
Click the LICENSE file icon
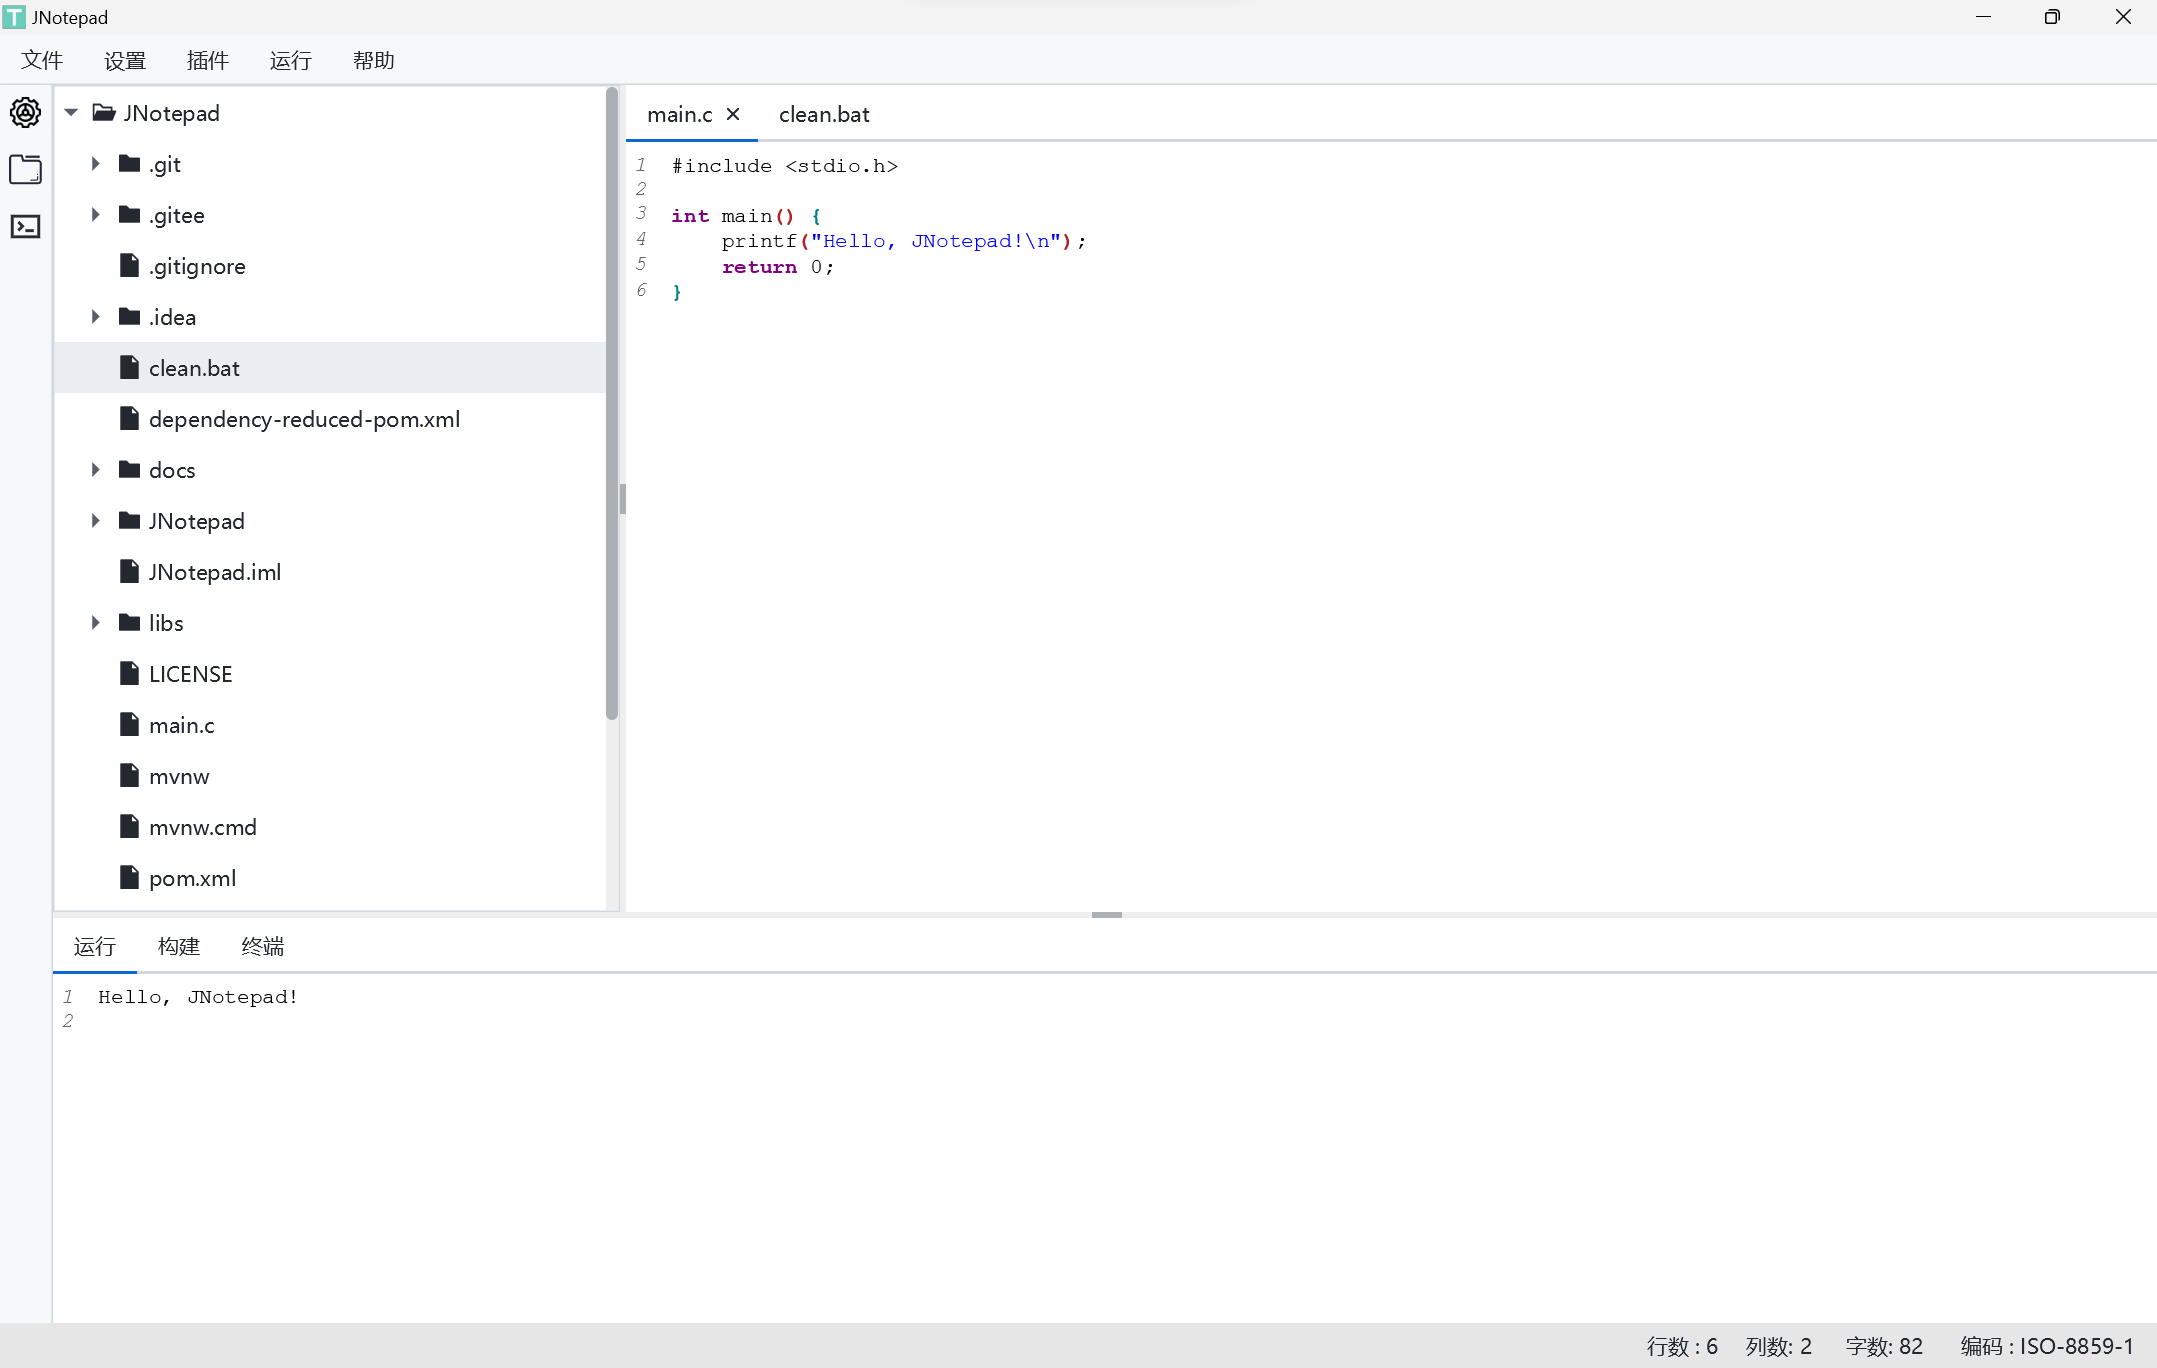click(129, 674)
